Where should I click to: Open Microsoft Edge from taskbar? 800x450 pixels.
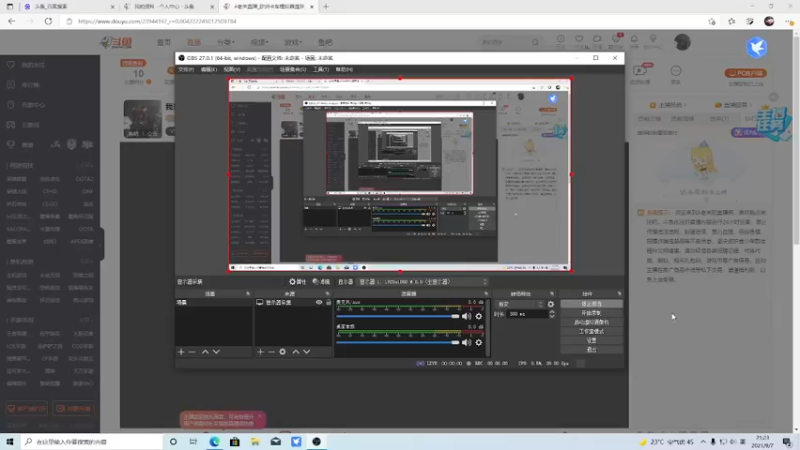(x=214, y=442)
